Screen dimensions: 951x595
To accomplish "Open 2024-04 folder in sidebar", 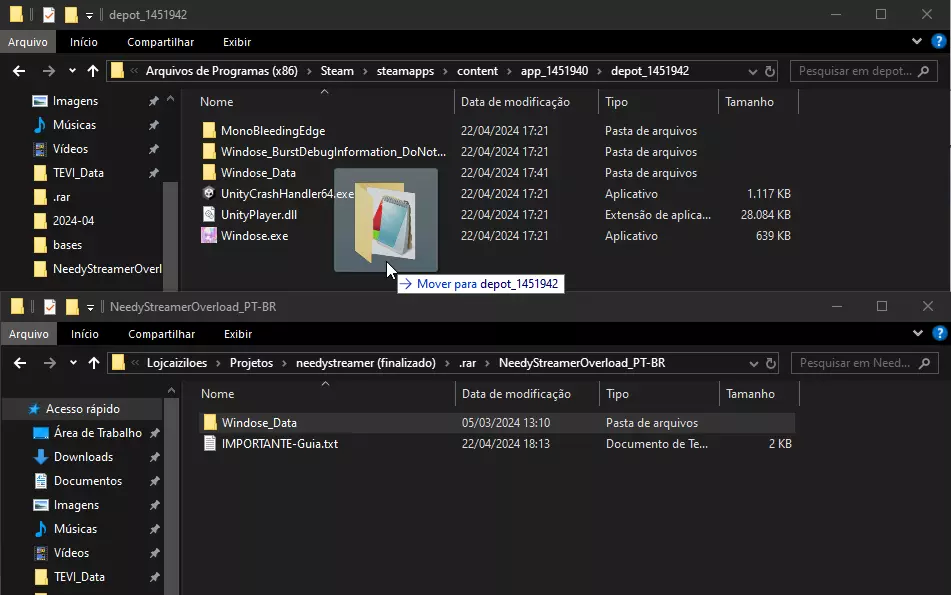I will point(73,221).
